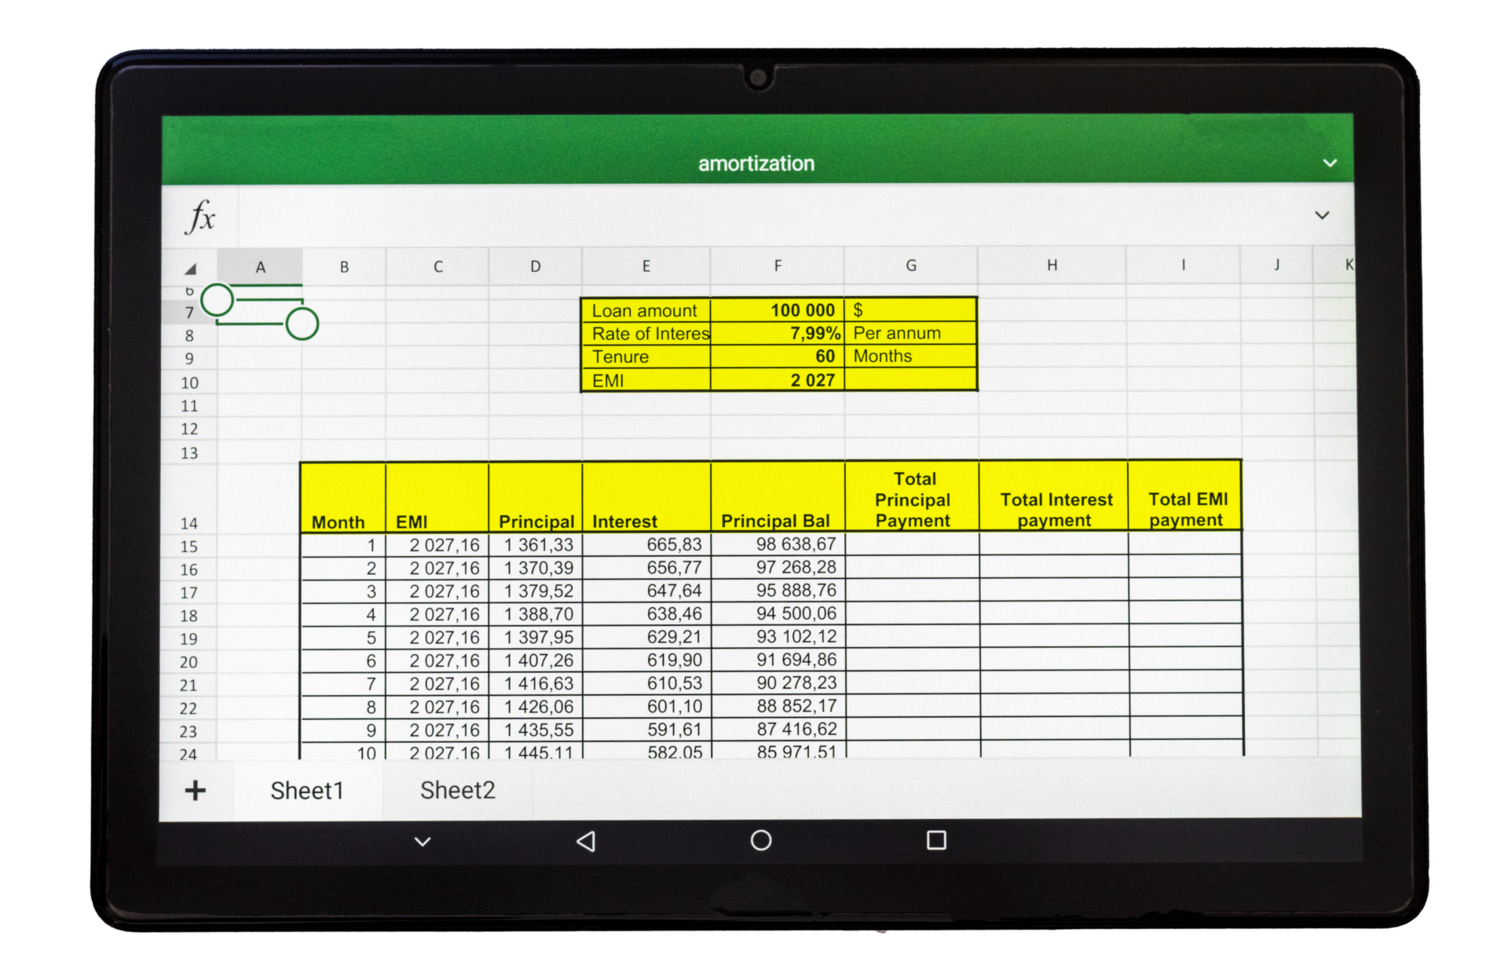
Task: Select the 2 027 EMI summary cell
Action: coord(778,380)
